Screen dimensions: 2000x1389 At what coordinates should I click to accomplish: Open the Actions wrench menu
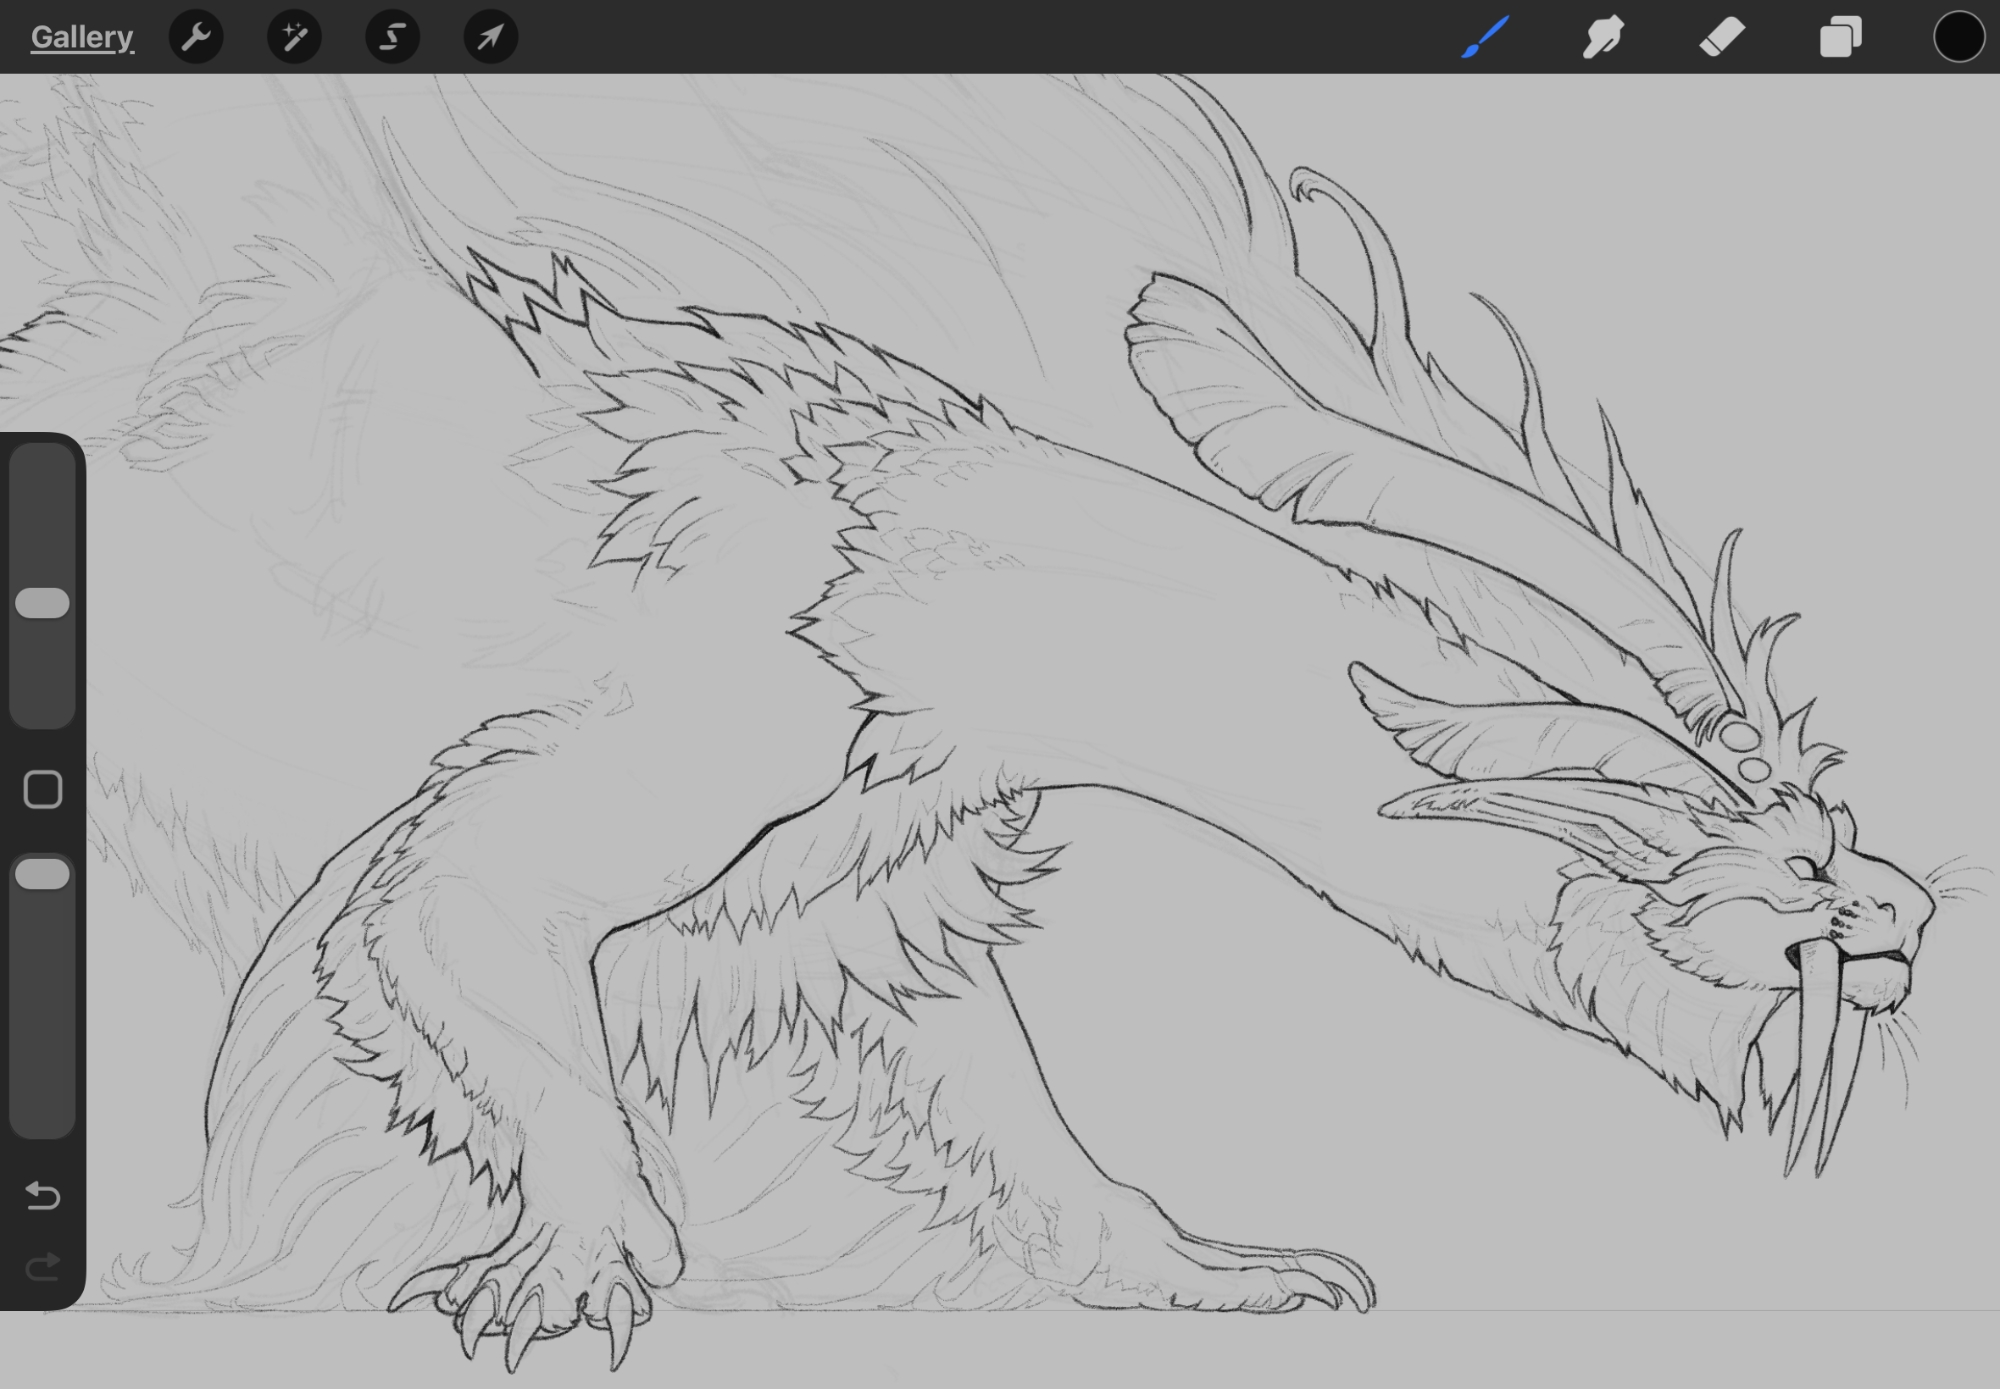pyautogui.click(x=196, y=37)
